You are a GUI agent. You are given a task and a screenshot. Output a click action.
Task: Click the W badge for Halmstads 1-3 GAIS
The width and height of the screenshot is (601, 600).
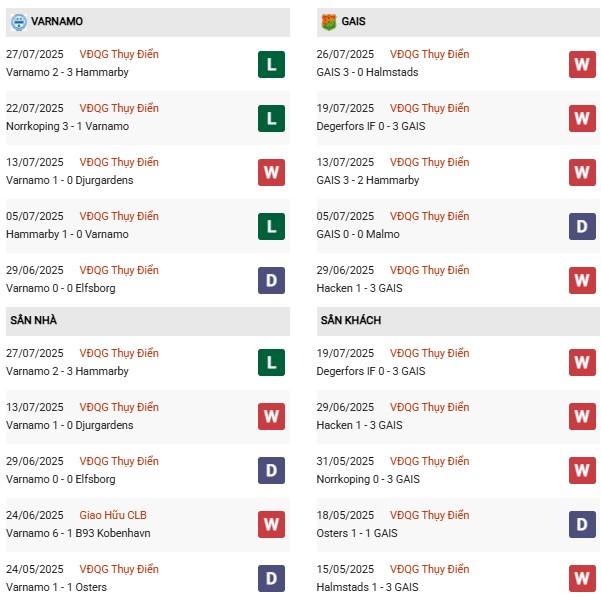click(582, 579)
